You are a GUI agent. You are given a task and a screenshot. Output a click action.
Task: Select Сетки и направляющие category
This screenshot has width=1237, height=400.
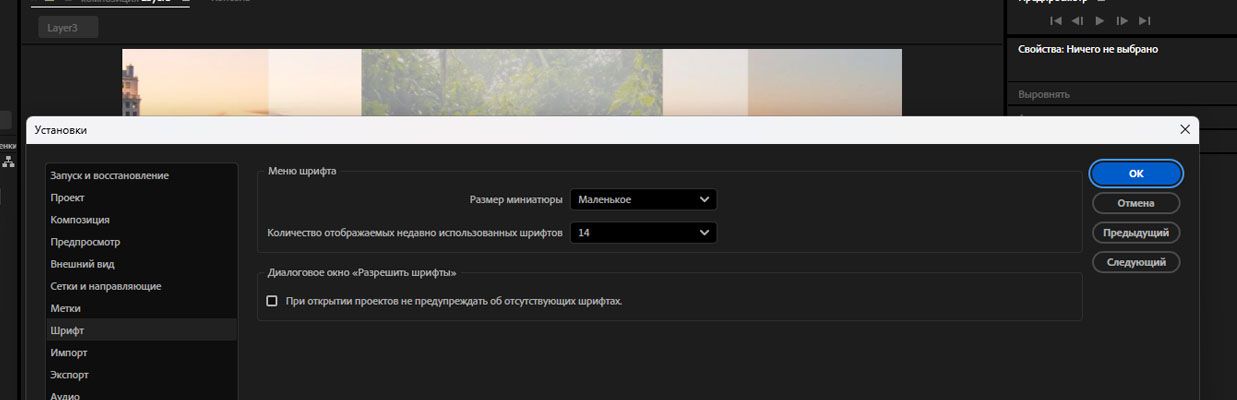141,286
